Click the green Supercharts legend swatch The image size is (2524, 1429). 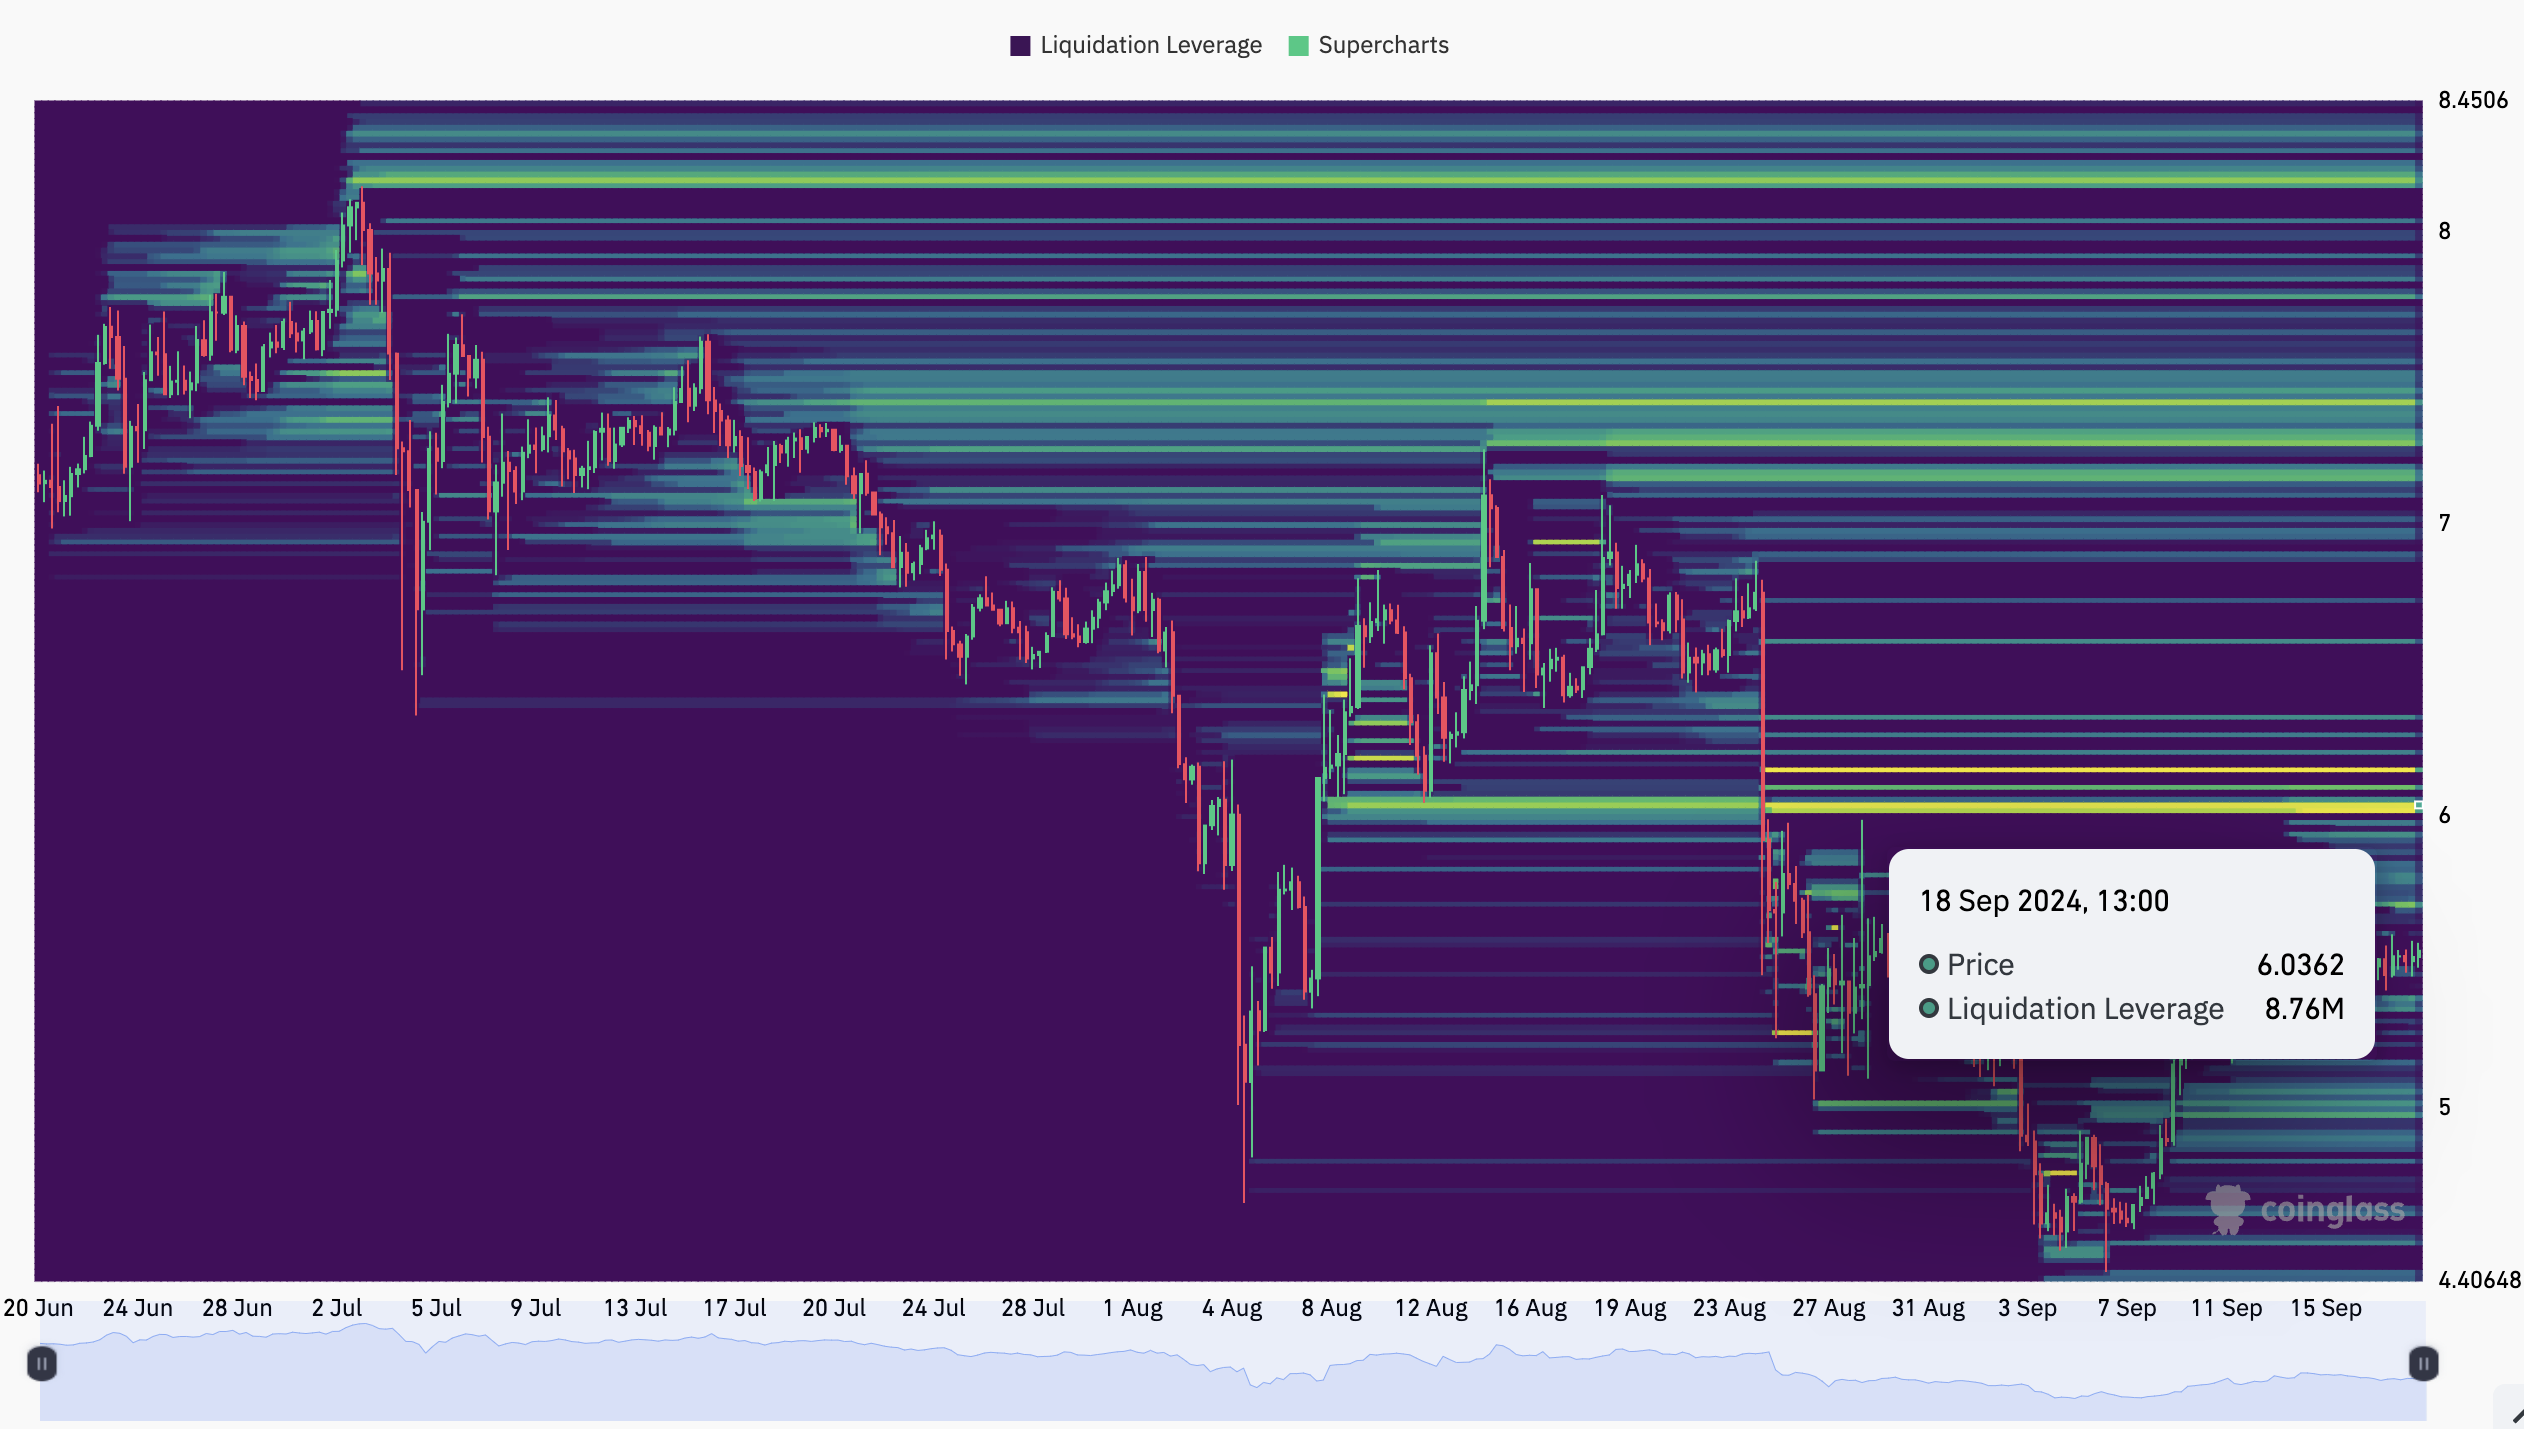(1298, 46)
